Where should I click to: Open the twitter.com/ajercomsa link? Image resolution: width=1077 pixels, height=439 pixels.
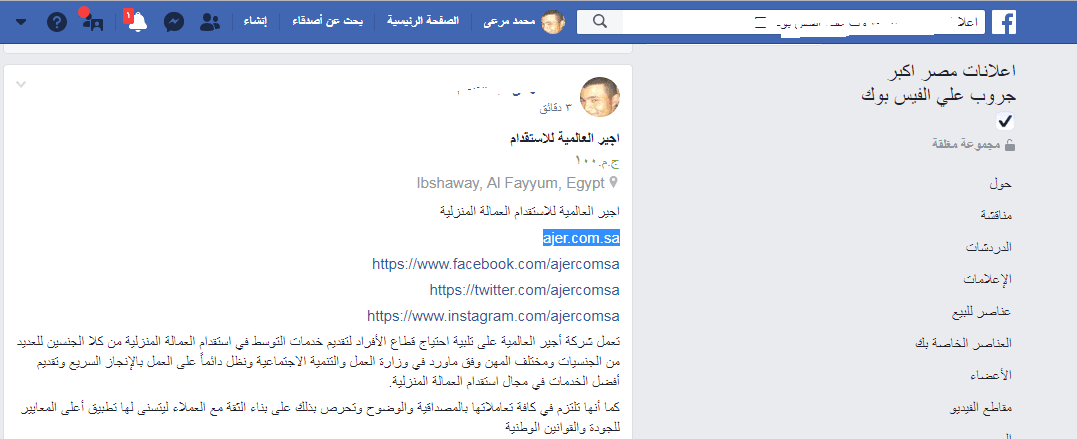(525, 290)
